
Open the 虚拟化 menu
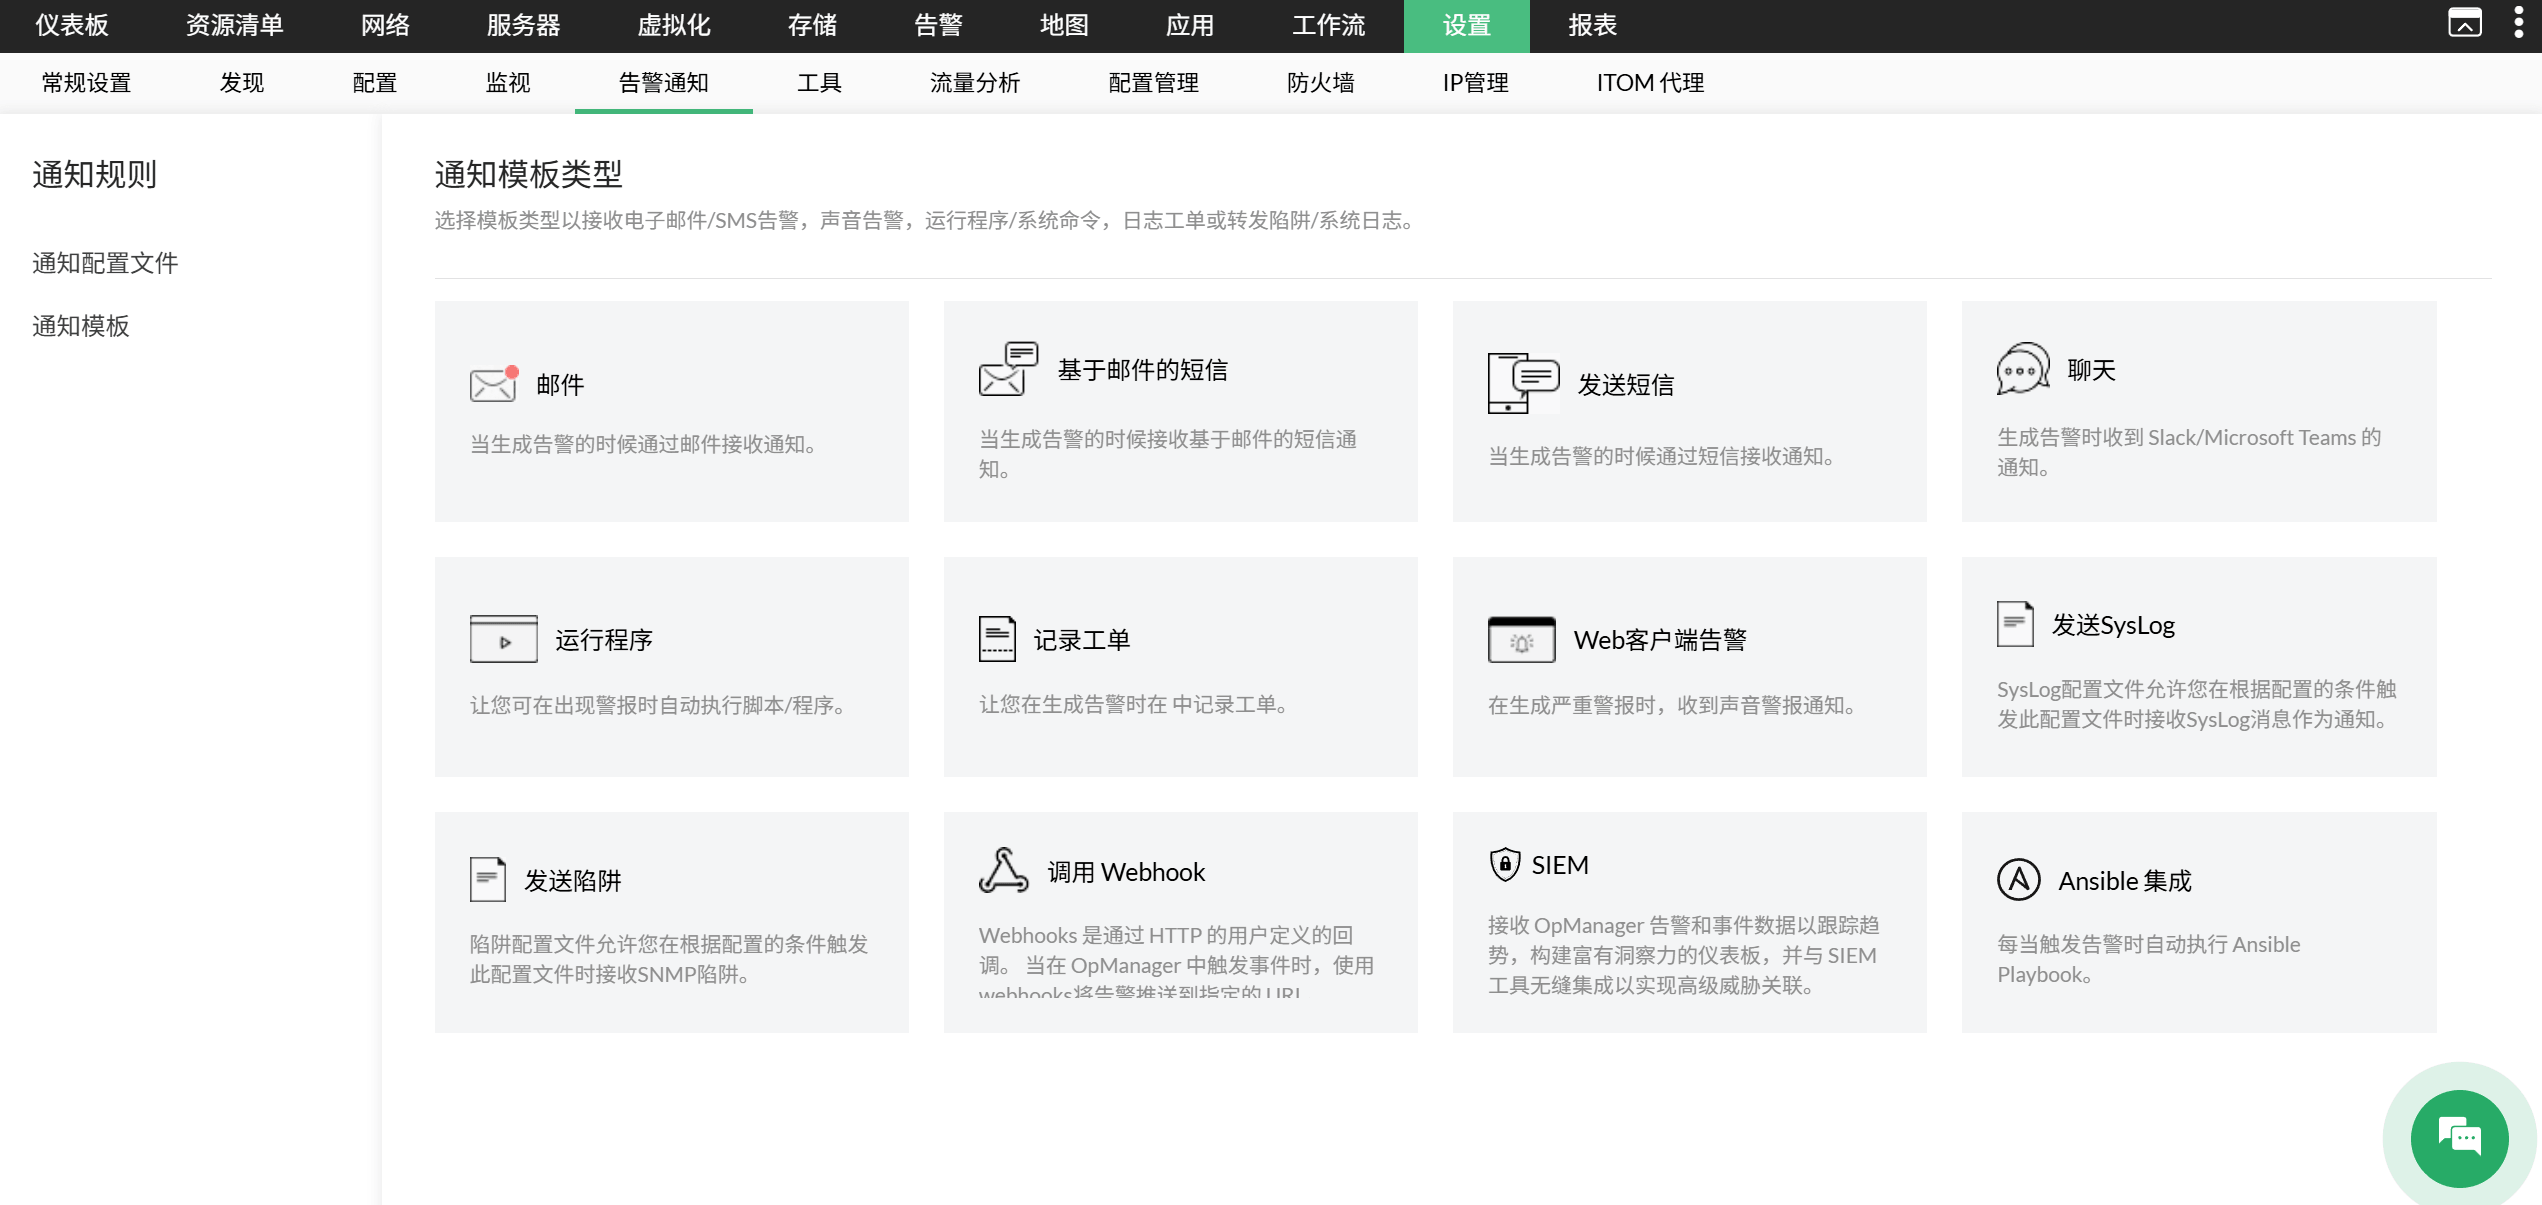(674, 25)
